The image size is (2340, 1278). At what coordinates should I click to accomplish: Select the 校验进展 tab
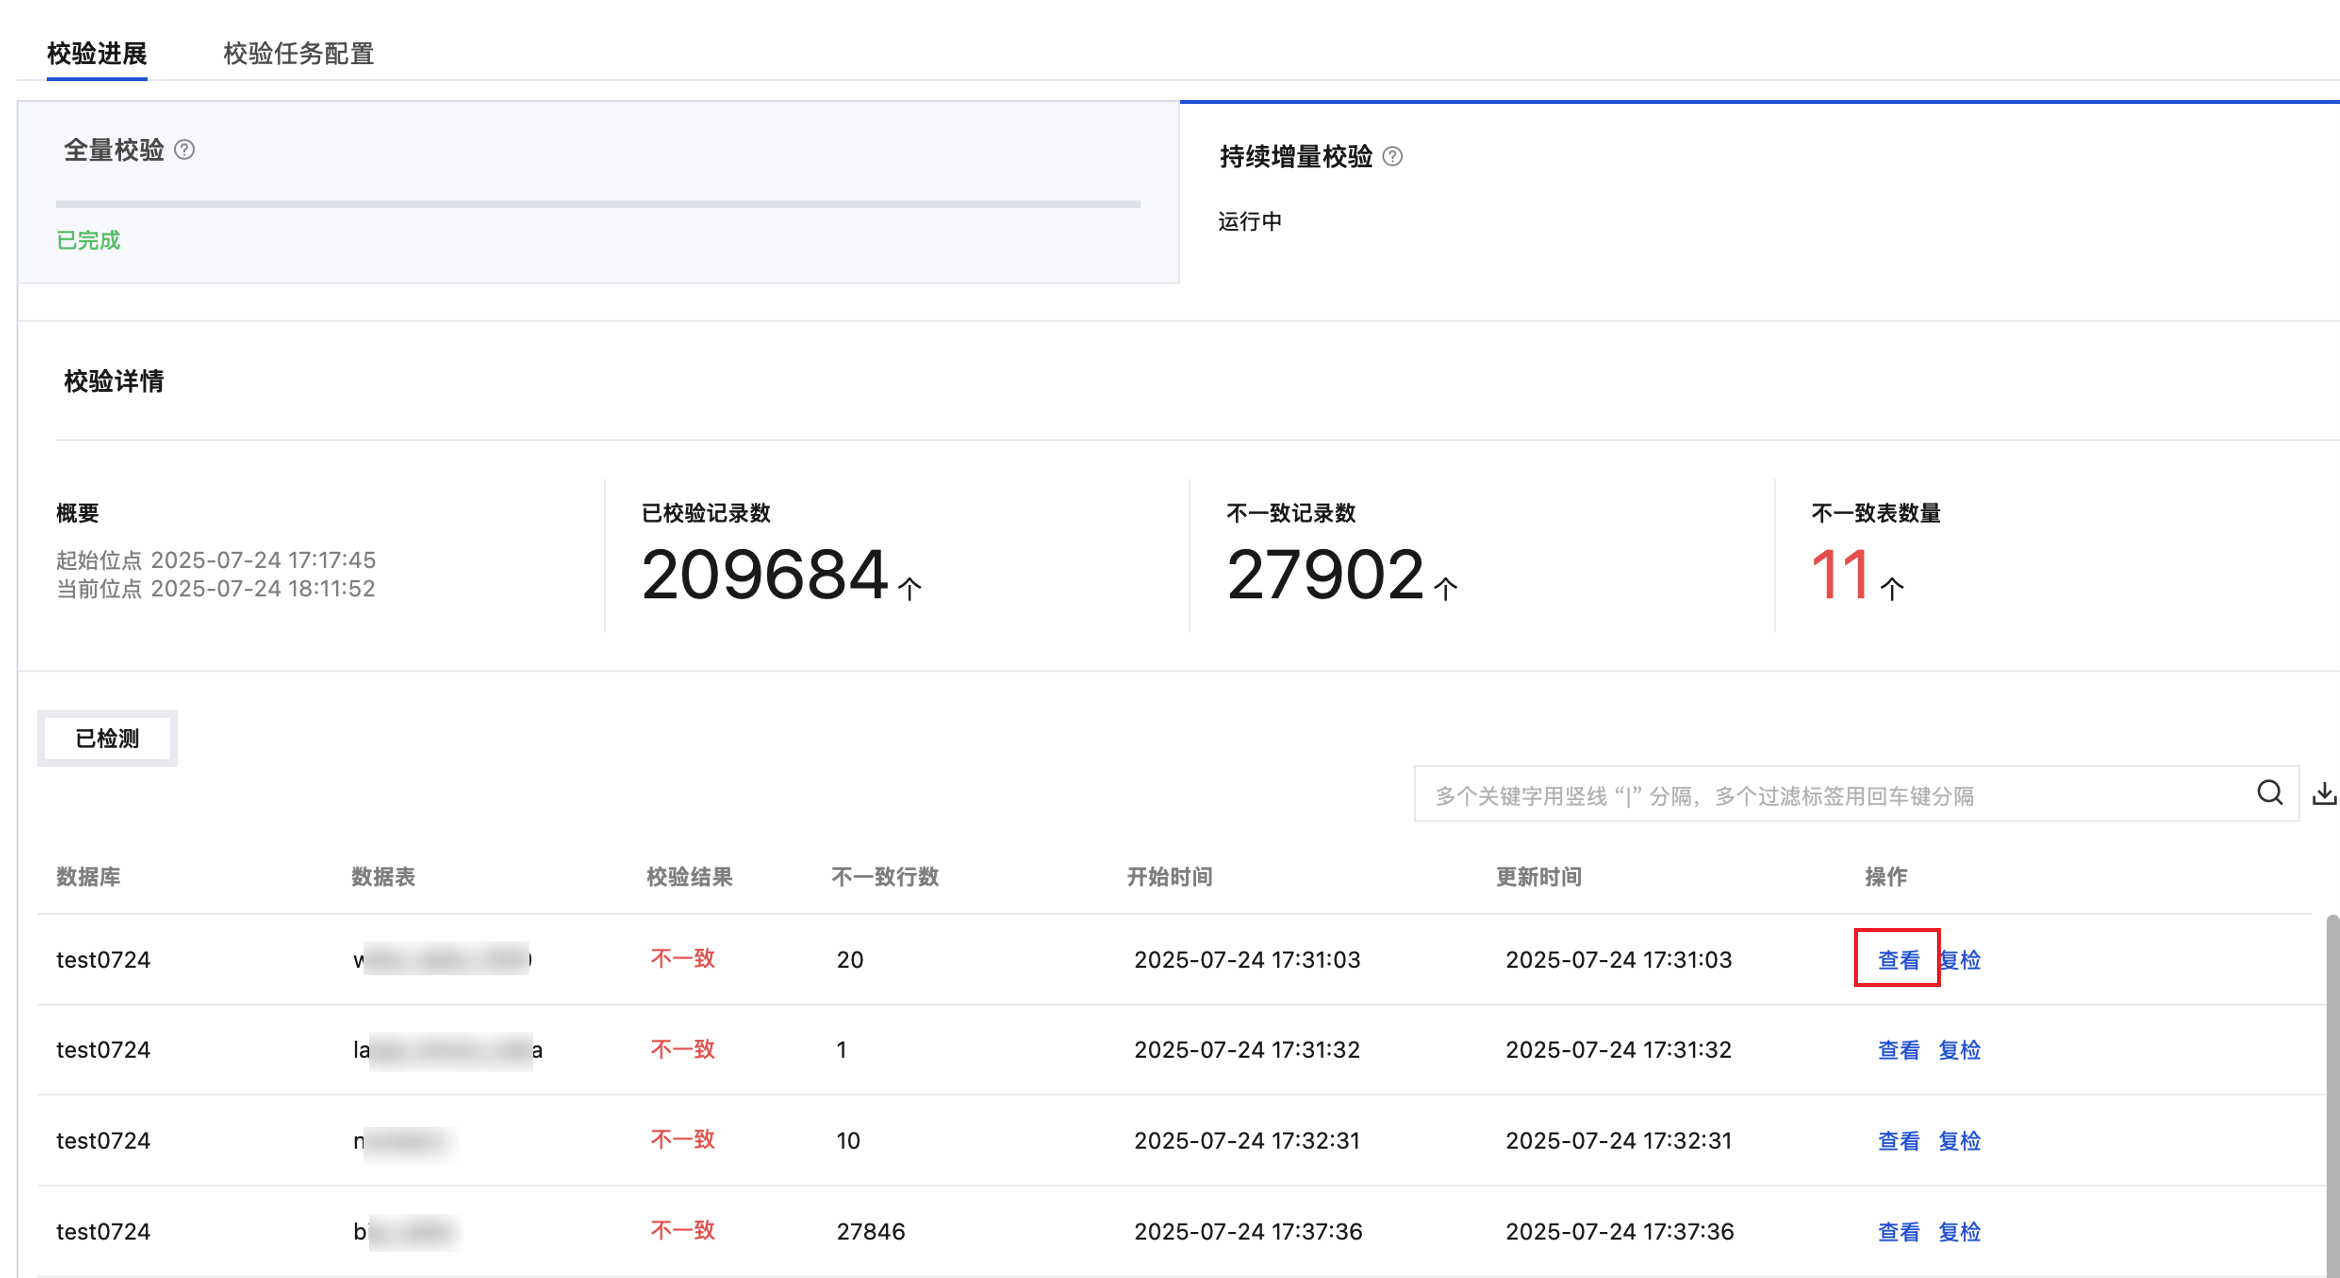click(x=97, y=53)
